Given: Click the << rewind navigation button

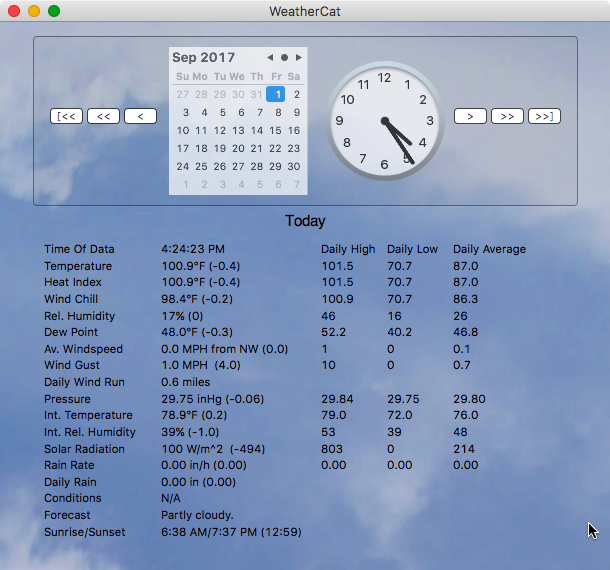Looking at the screenshot, I should pyautogui.click(x=103, y=116).
